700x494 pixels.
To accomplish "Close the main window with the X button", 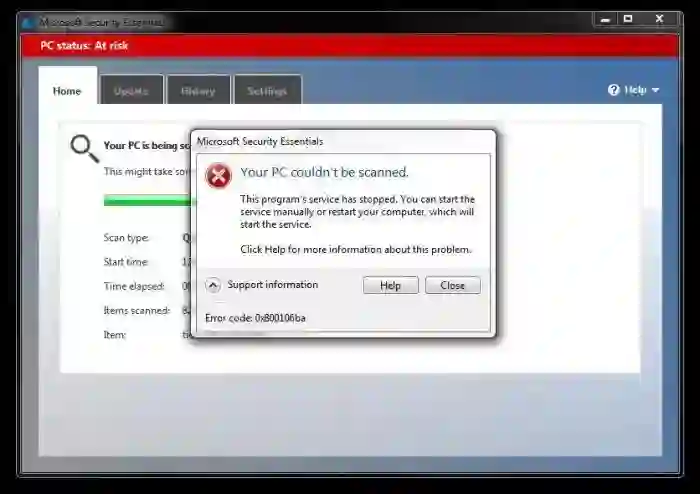I will 659,19.
